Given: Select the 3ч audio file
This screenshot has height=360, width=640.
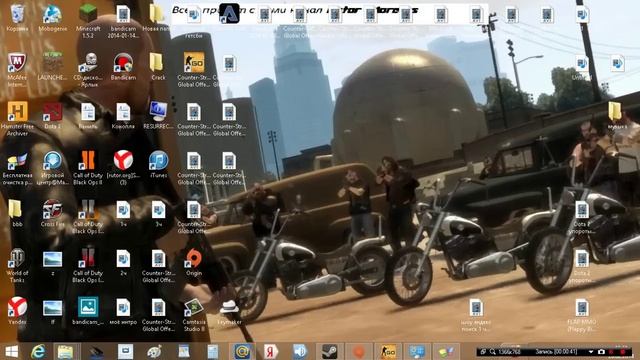Looking at the screenshot, I should click(x=158, y=213).
